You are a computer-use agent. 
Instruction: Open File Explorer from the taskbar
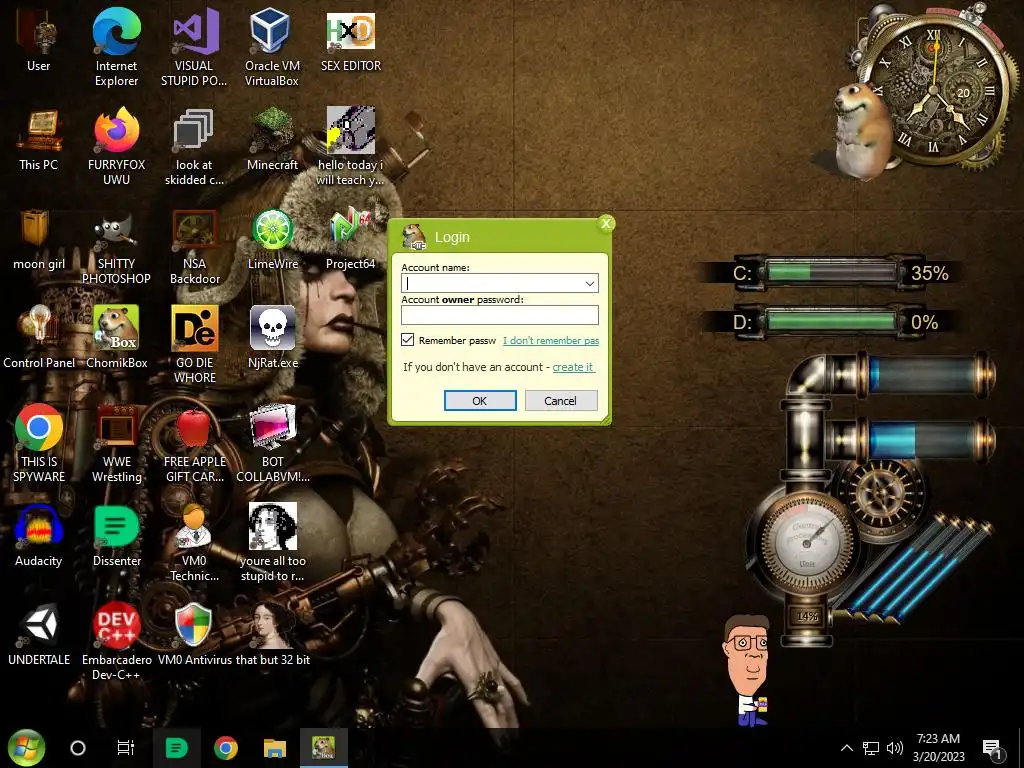pos(275,748)
